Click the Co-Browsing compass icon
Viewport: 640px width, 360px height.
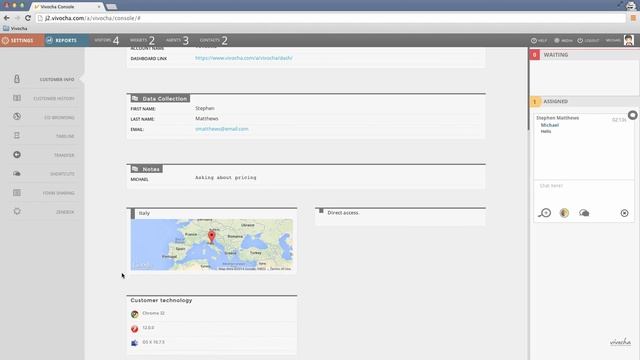coord(17,117)
